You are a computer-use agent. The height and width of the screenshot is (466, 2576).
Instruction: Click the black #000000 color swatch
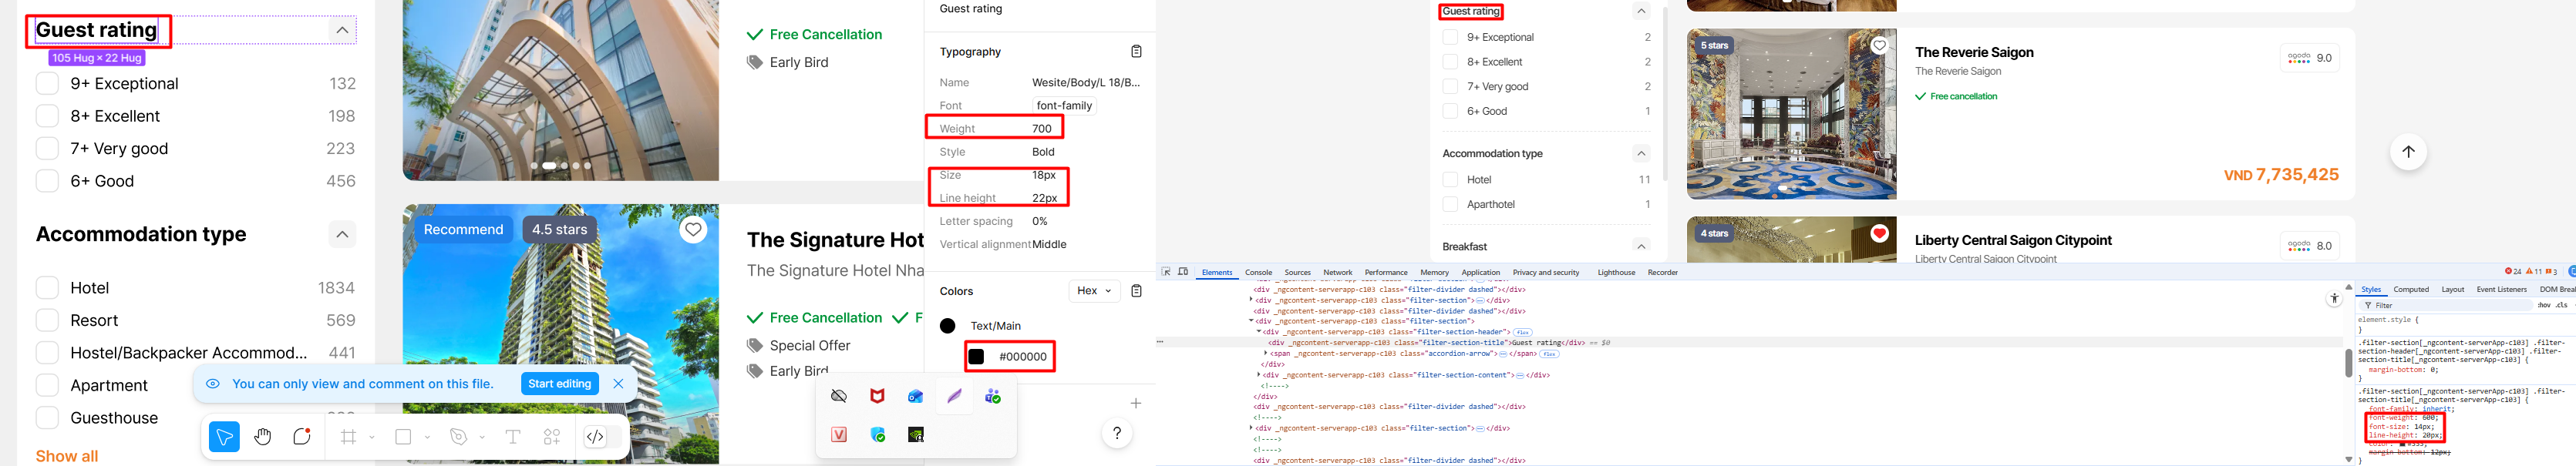pos(976,357)
